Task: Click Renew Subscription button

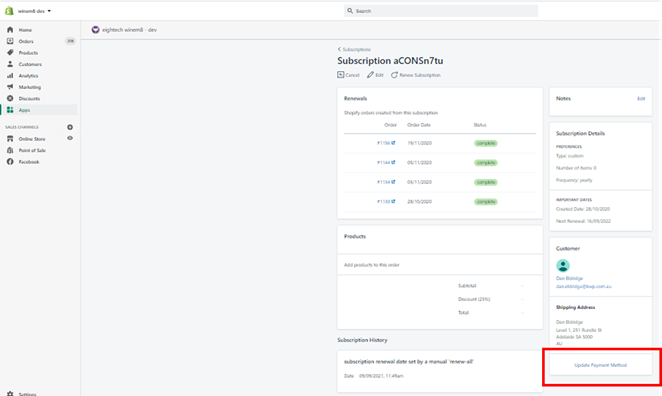Action: click(x=415, y=75)
